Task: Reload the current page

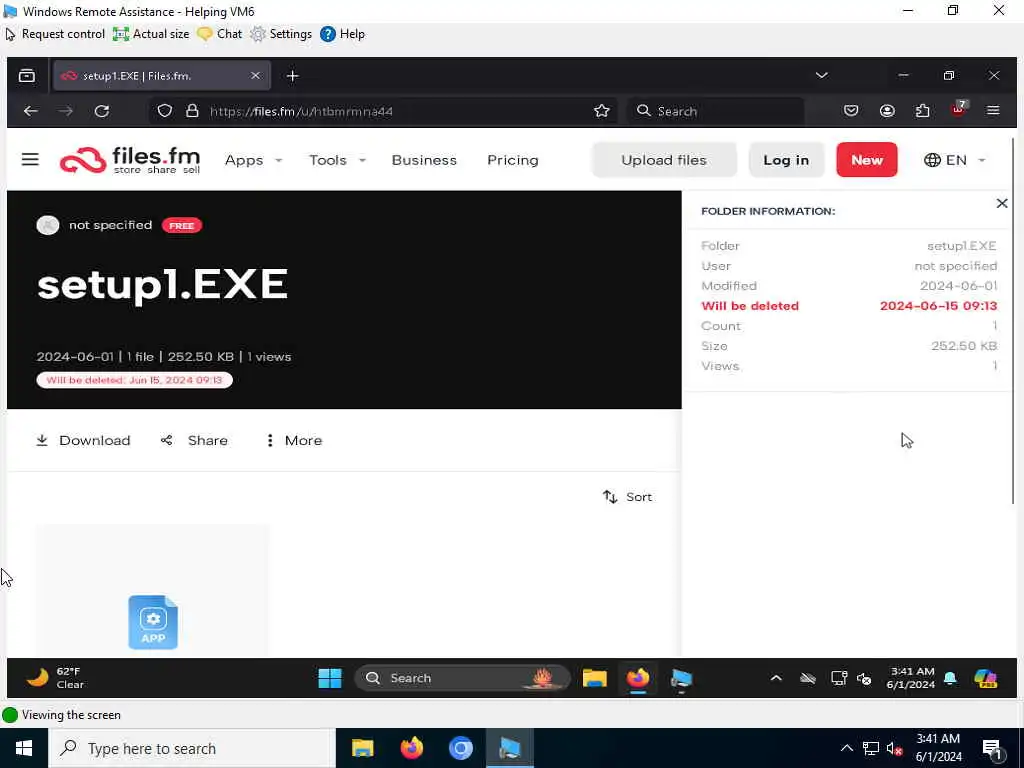Action: click(102, 111)
